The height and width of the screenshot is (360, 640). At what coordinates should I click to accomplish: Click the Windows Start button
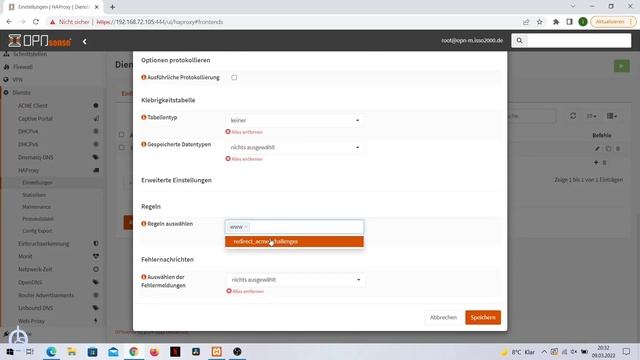click(10, 351)
